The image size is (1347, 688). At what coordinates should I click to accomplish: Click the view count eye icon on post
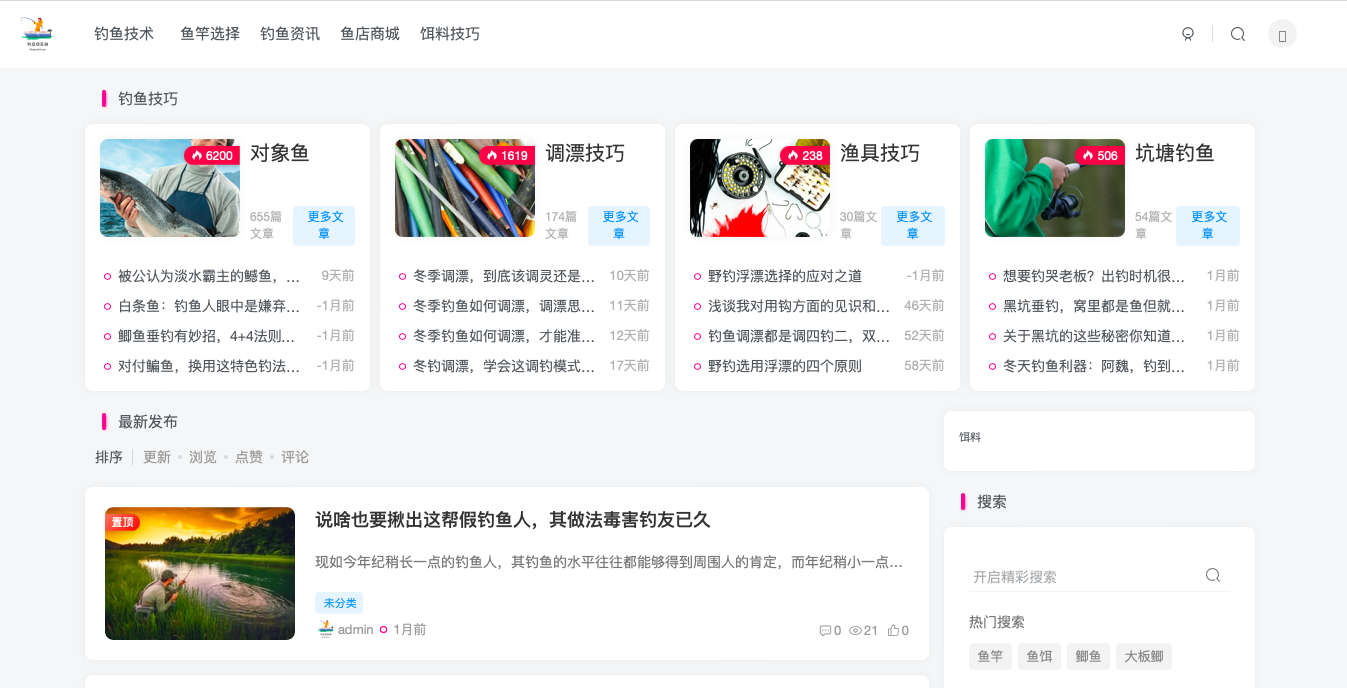point(855,630)
